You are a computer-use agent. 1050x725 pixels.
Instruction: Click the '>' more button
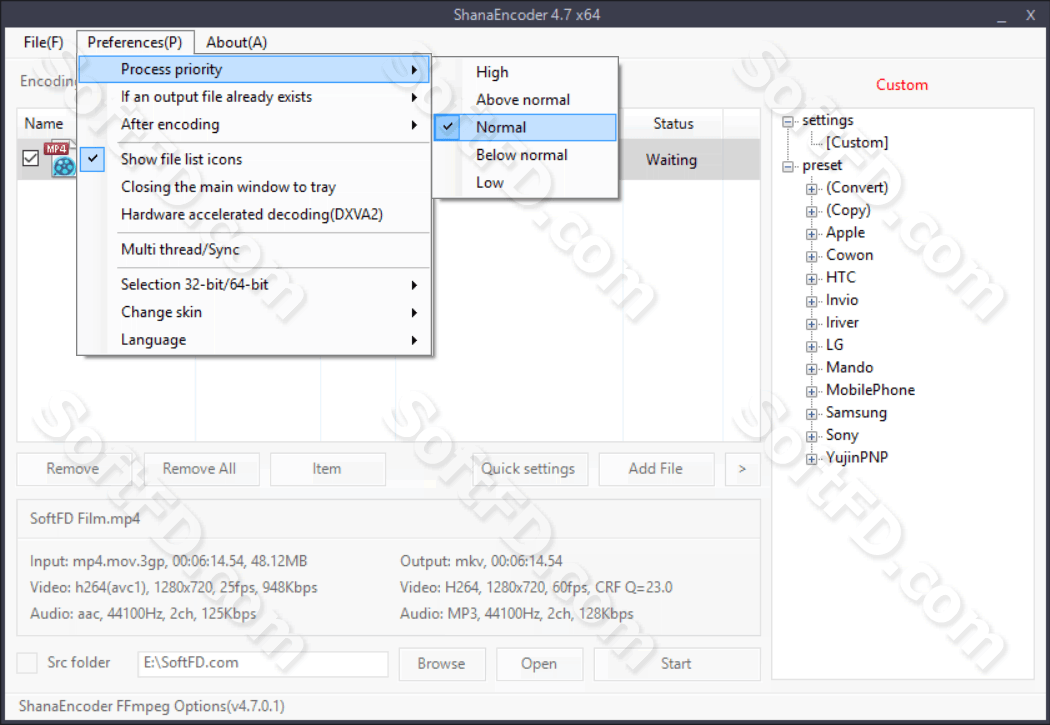(742, 469)
